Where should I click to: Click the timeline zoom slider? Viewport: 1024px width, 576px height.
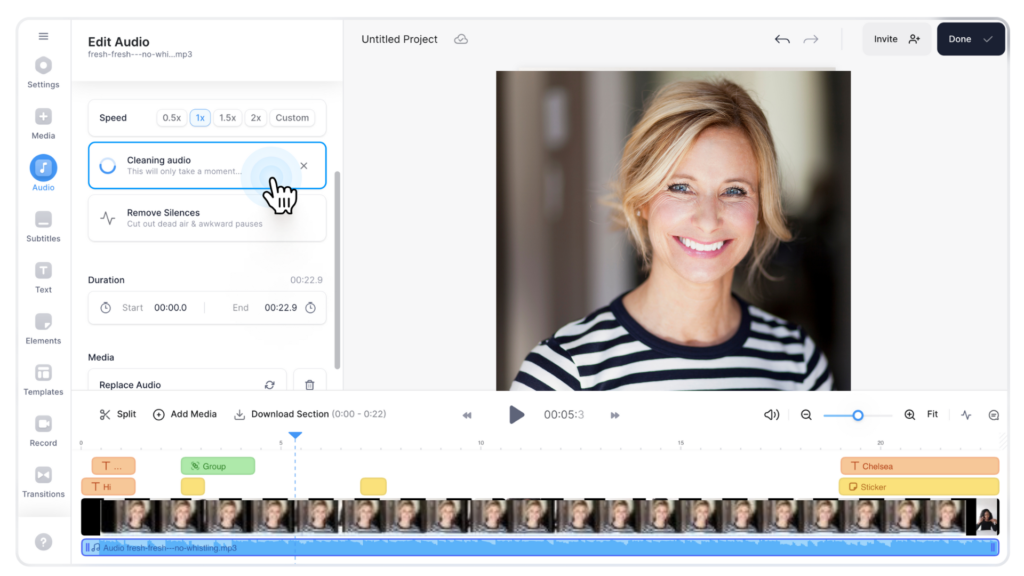pos(857,415)
